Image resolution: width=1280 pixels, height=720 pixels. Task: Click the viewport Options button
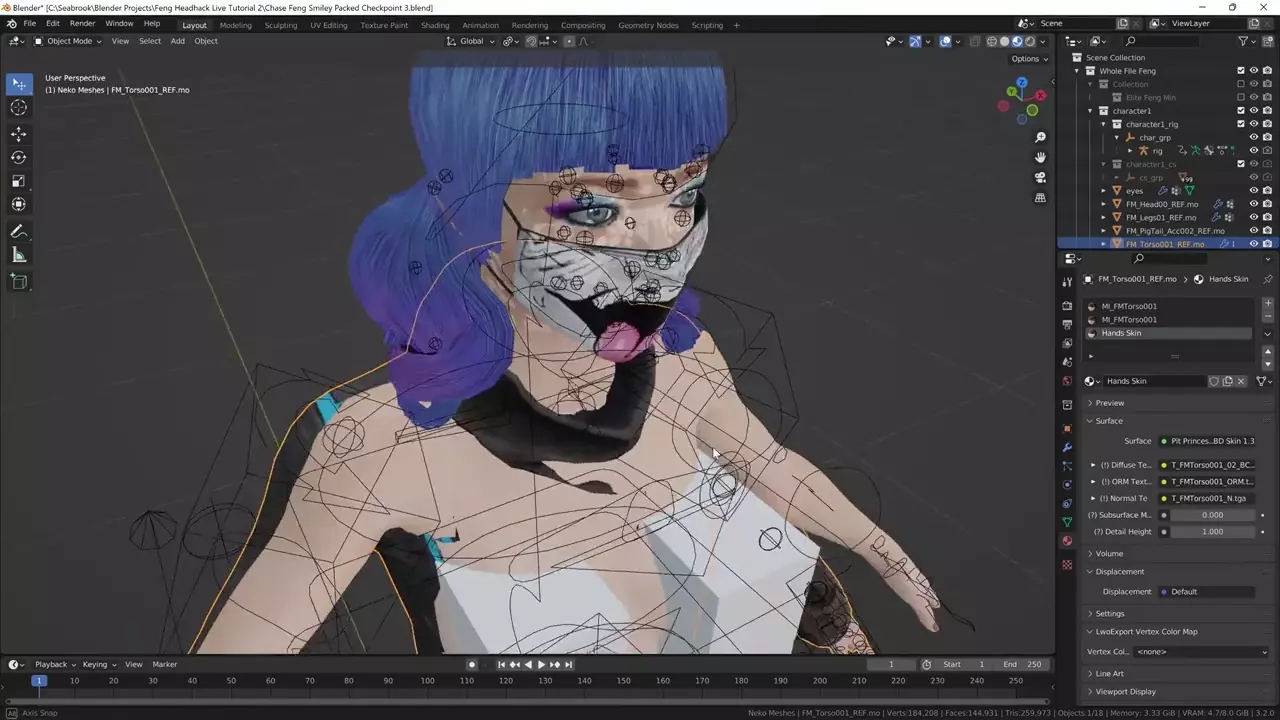1028,59
